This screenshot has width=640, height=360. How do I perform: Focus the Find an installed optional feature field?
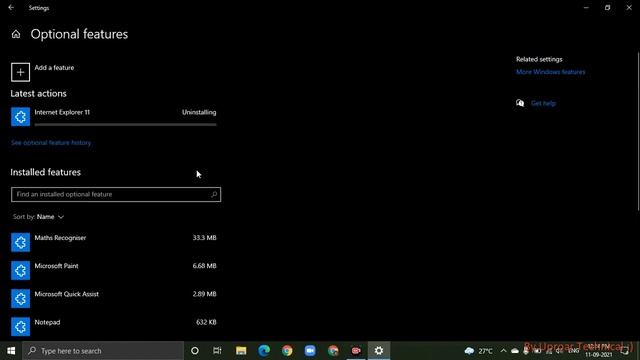(116, 194)
